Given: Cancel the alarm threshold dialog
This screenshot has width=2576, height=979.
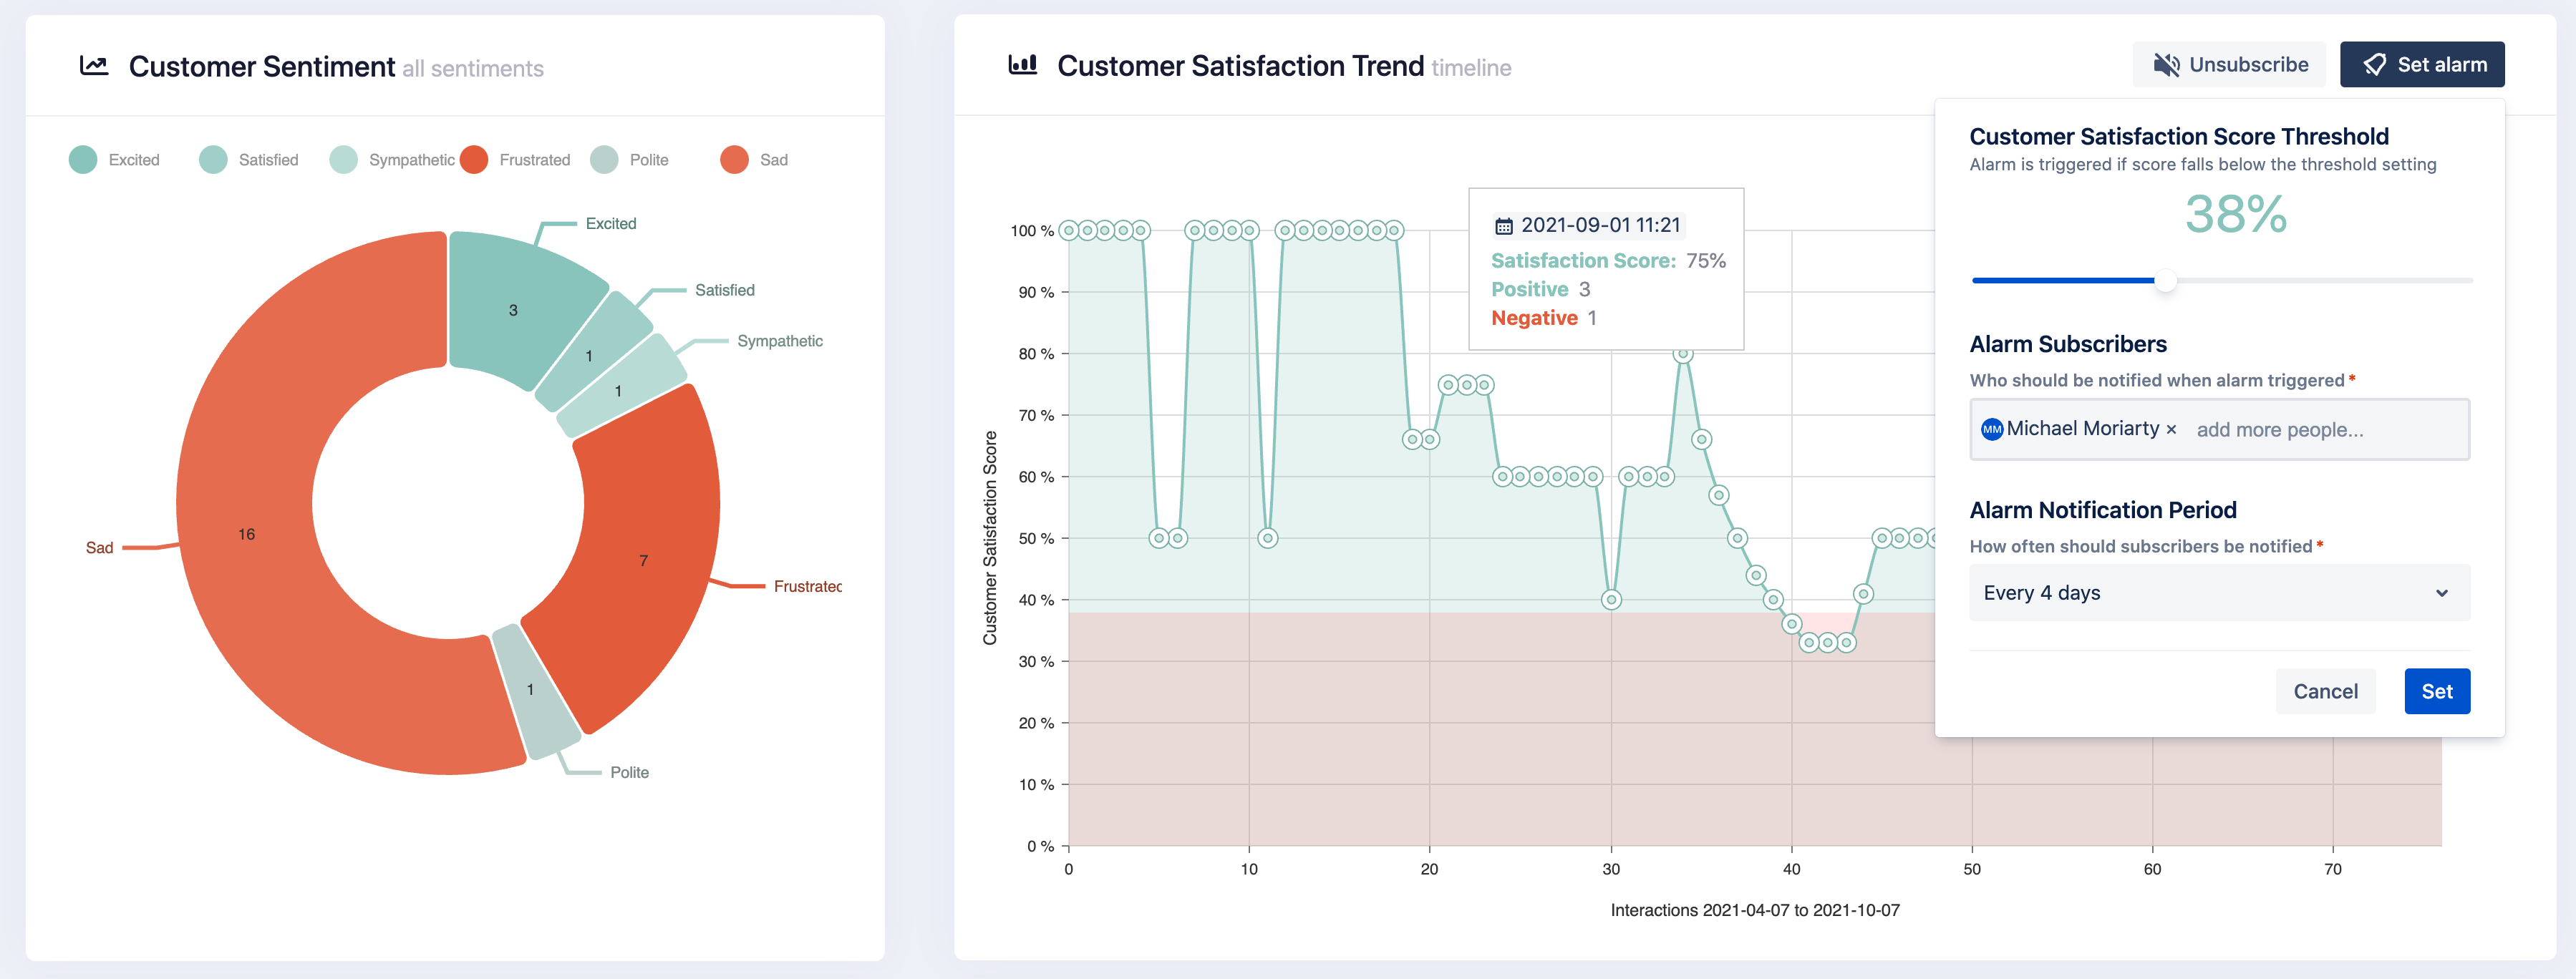Looking at the screenshot, I should pos(2325,691).
